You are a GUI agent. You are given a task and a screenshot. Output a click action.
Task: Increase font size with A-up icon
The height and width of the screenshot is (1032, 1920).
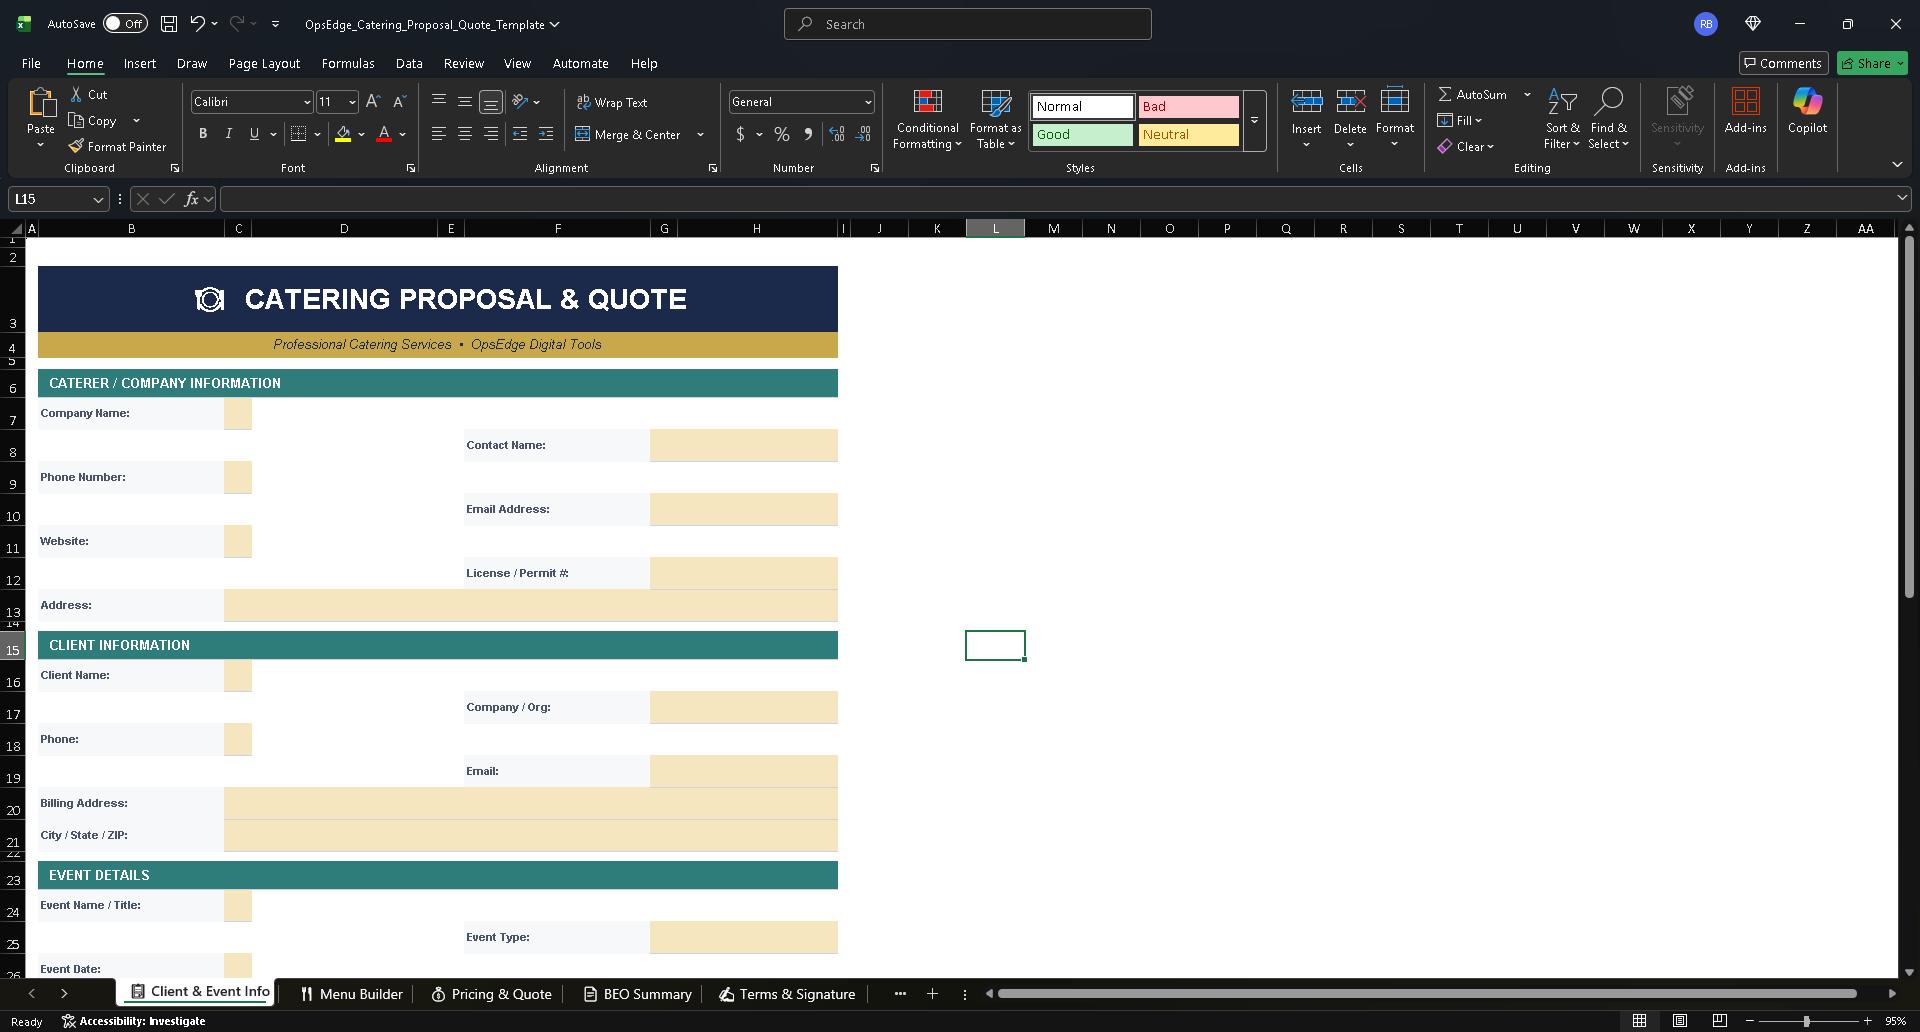pyautogui.click(x=372, y=102)
